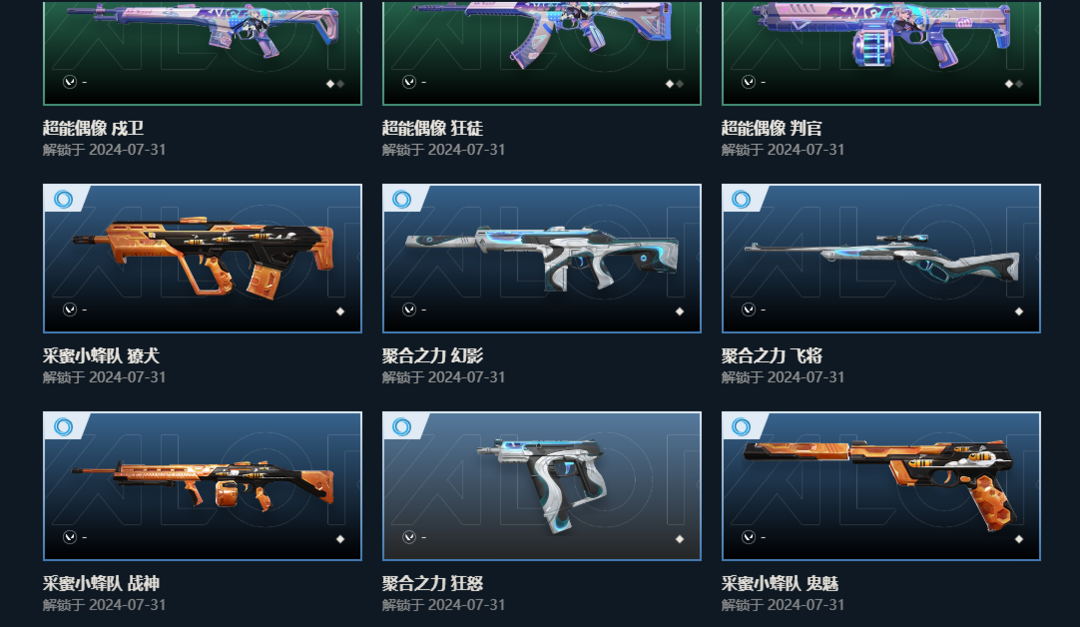Click the blue ring badge on 聚合之力 幻影 card

402,200
